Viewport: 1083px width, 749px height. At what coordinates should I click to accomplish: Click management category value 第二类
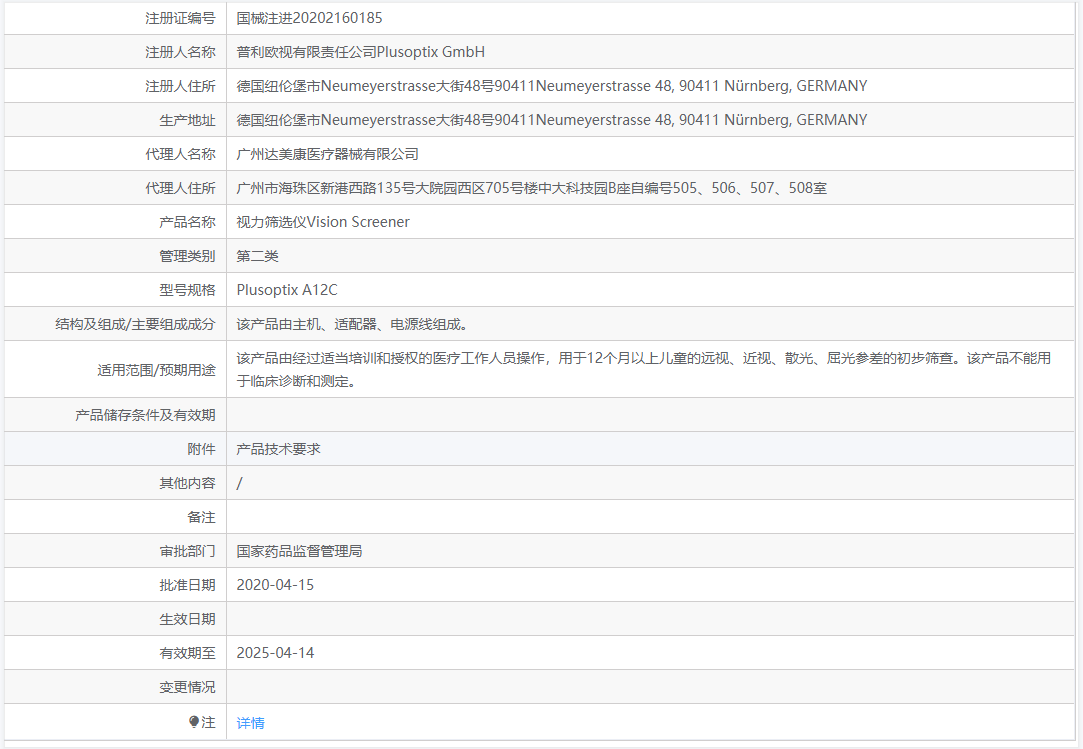[x=257, y=256]
